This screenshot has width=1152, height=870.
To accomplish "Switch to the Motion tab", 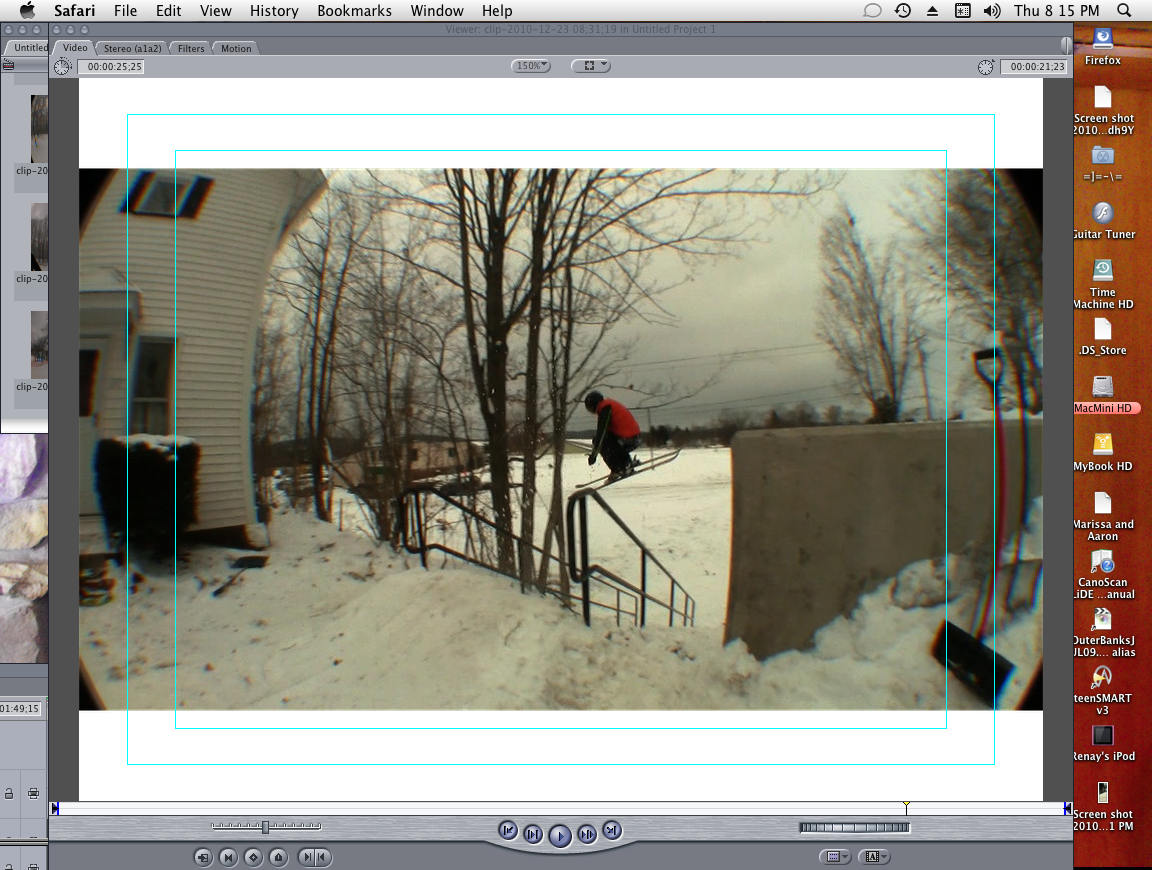I will point(236,48).
